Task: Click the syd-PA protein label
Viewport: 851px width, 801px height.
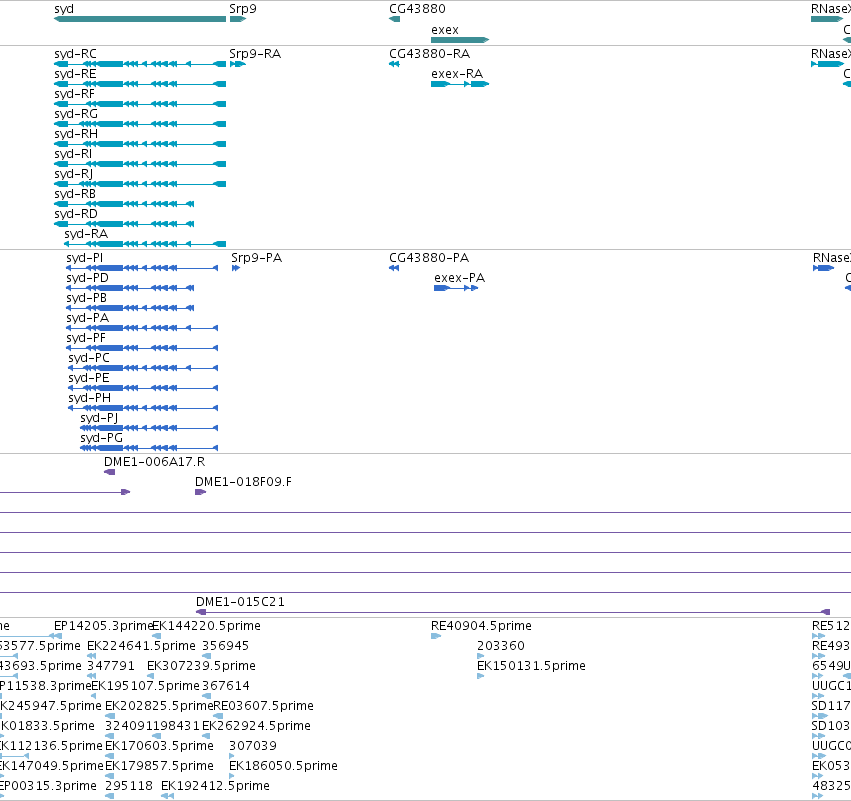Action: click(87, 318)
